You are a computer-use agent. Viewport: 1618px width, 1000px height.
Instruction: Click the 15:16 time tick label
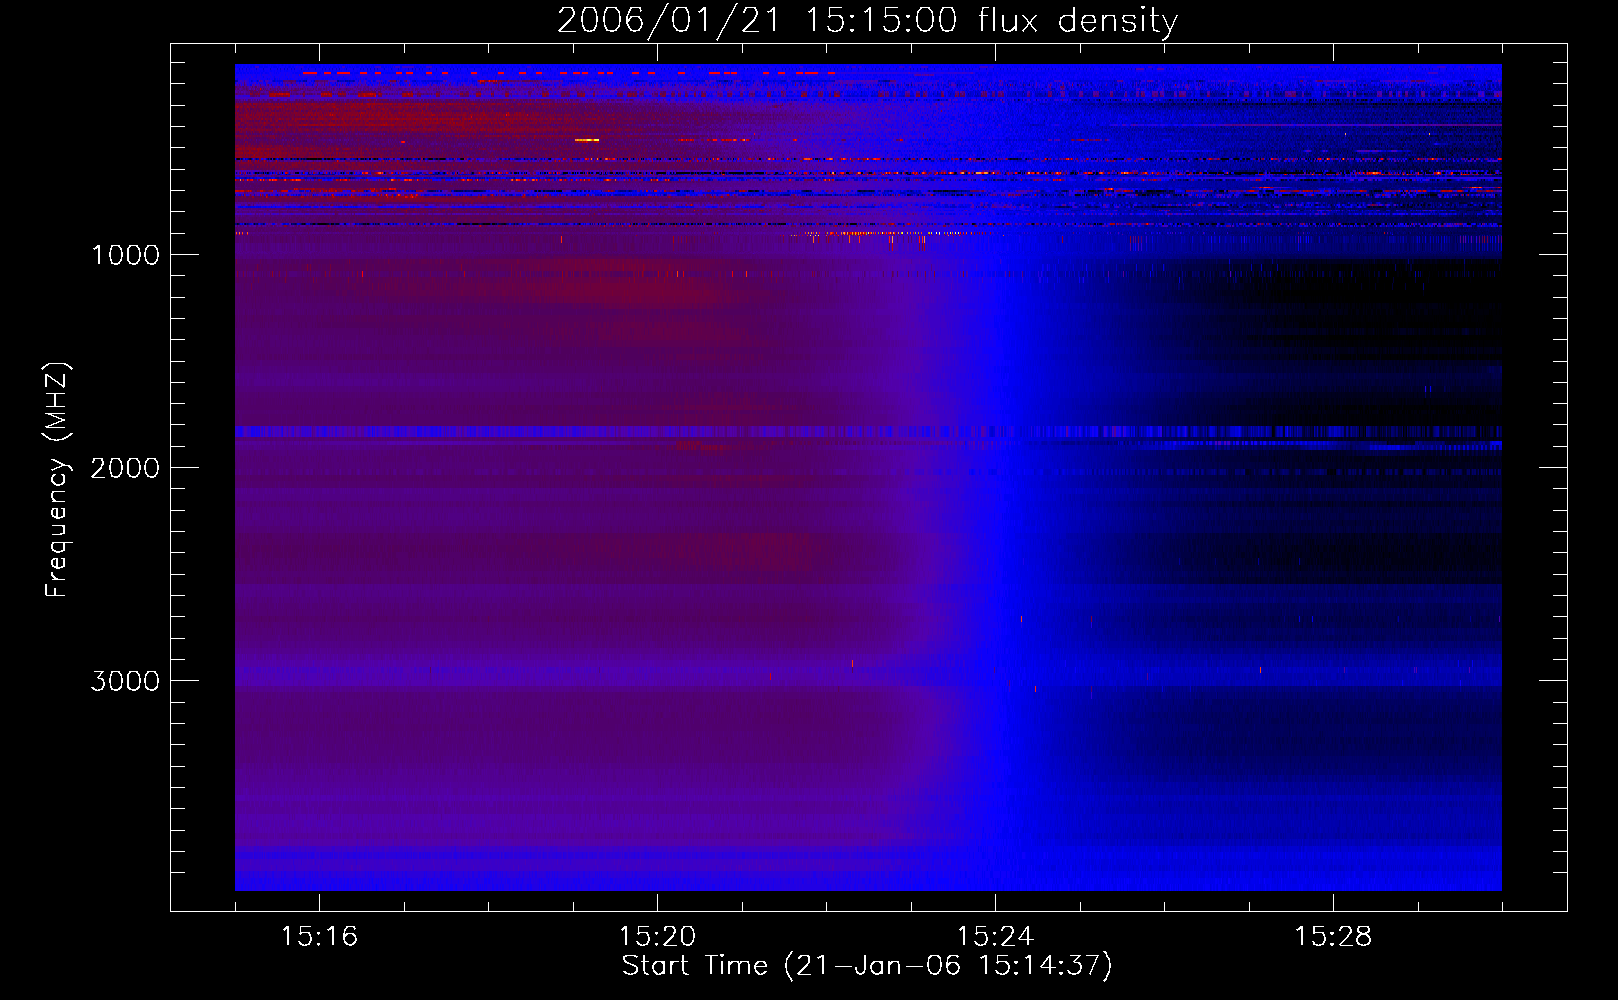319,936
